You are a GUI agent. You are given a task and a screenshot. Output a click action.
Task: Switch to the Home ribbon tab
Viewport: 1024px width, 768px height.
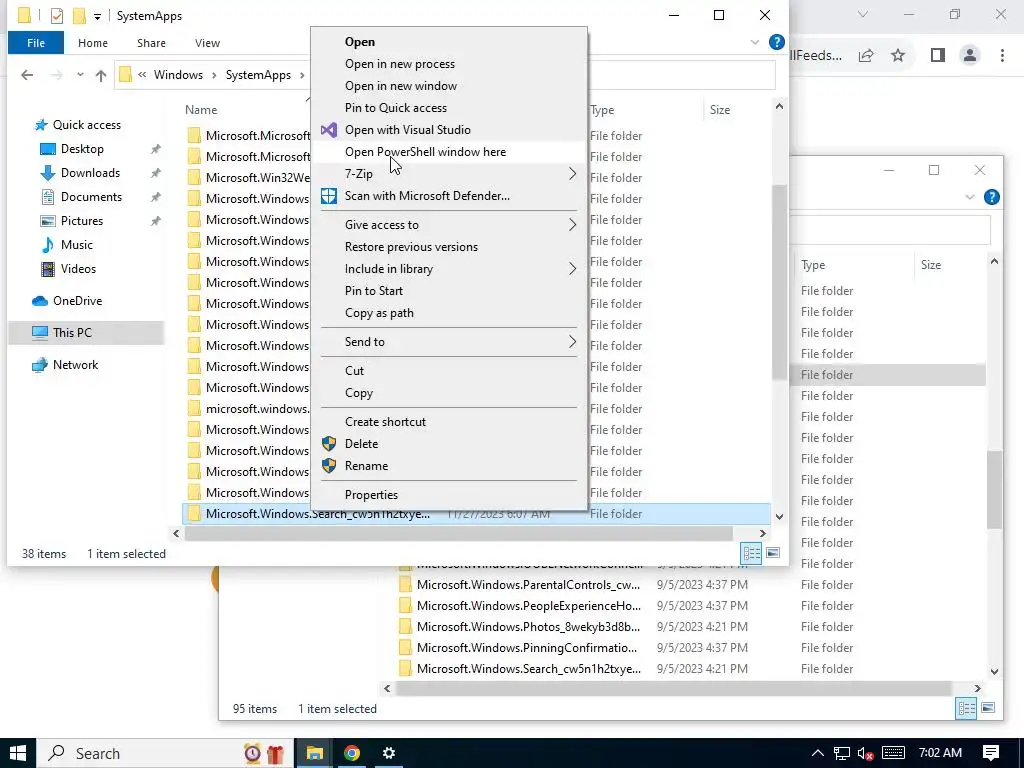(93, 43)
